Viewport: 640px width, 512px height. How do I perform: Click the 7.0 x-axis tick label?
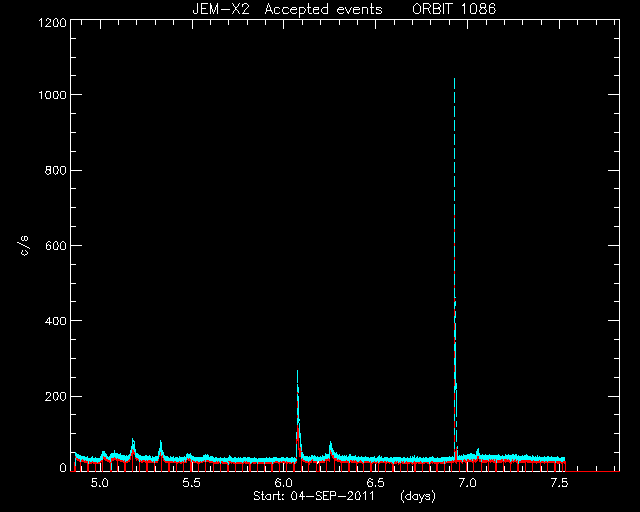click(x=467, y=483)
